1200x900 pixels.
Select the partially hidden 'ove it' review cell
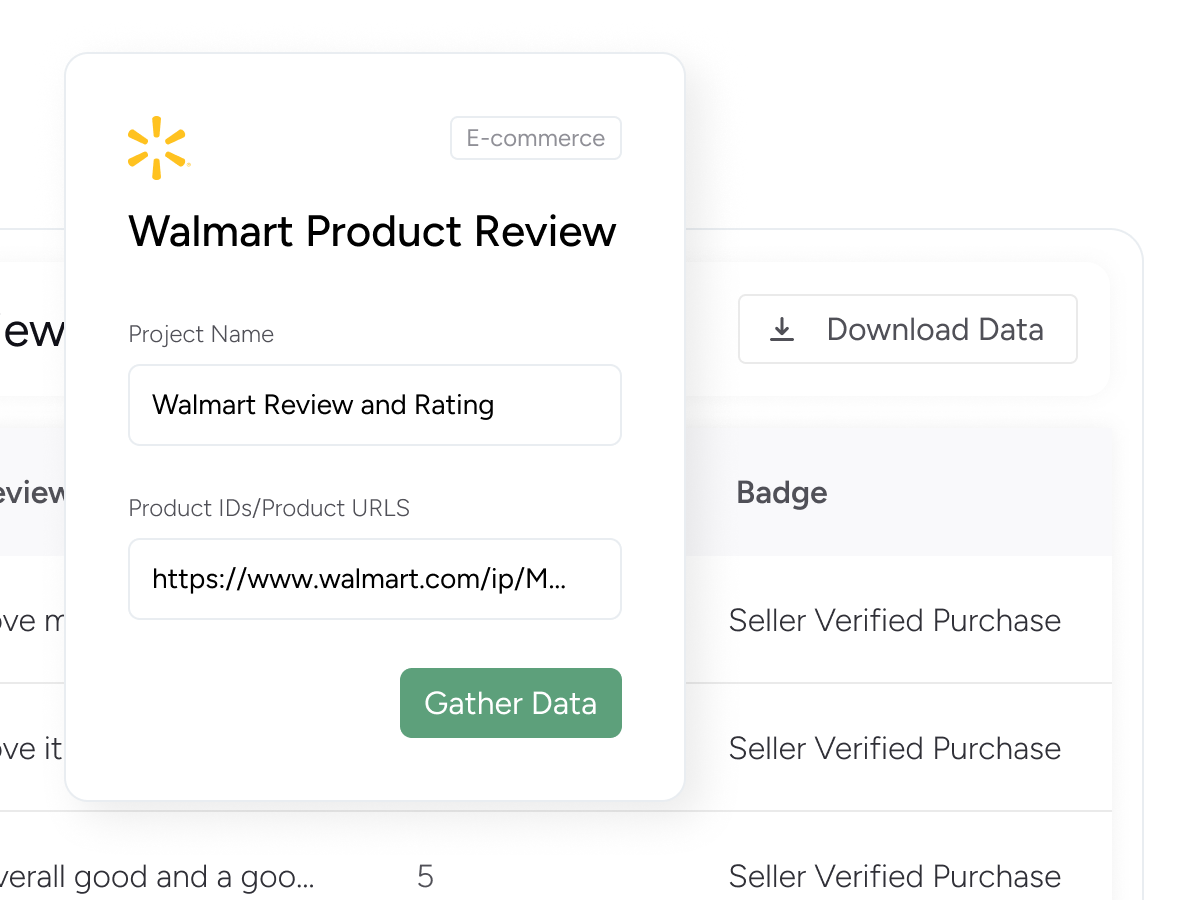[32, 748]
